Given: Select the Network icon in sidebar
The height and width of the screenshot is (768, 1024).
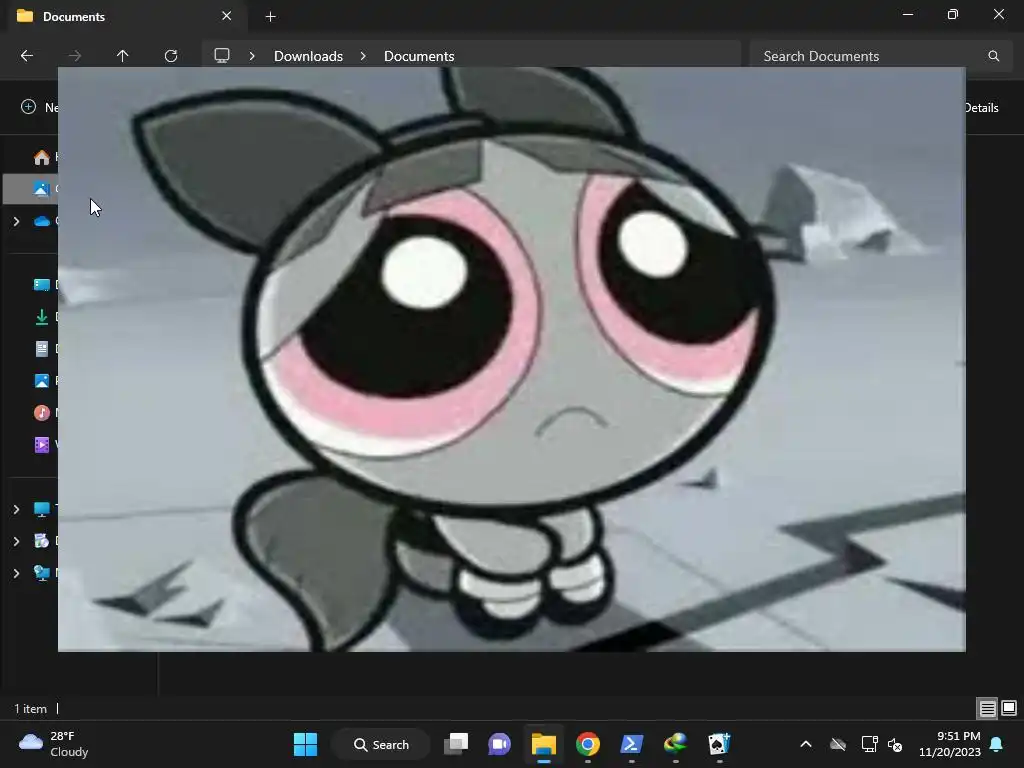Looking at the screenshot, I should coord(42,573).
